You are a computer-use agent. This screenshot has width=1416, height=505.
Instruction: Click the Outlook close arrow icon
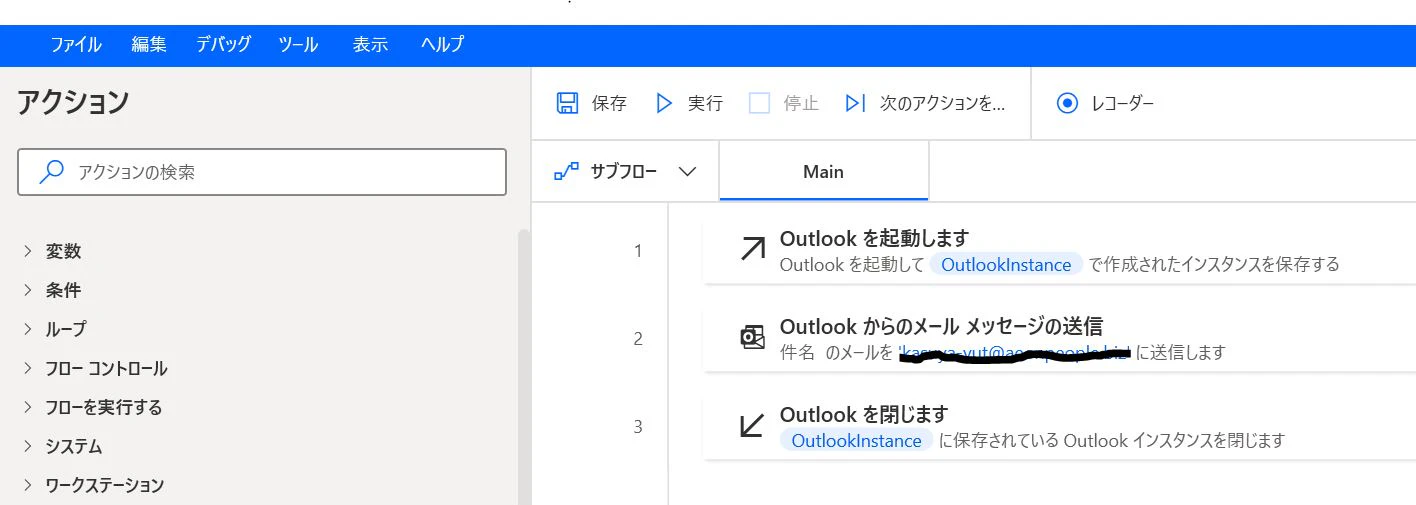752,426
